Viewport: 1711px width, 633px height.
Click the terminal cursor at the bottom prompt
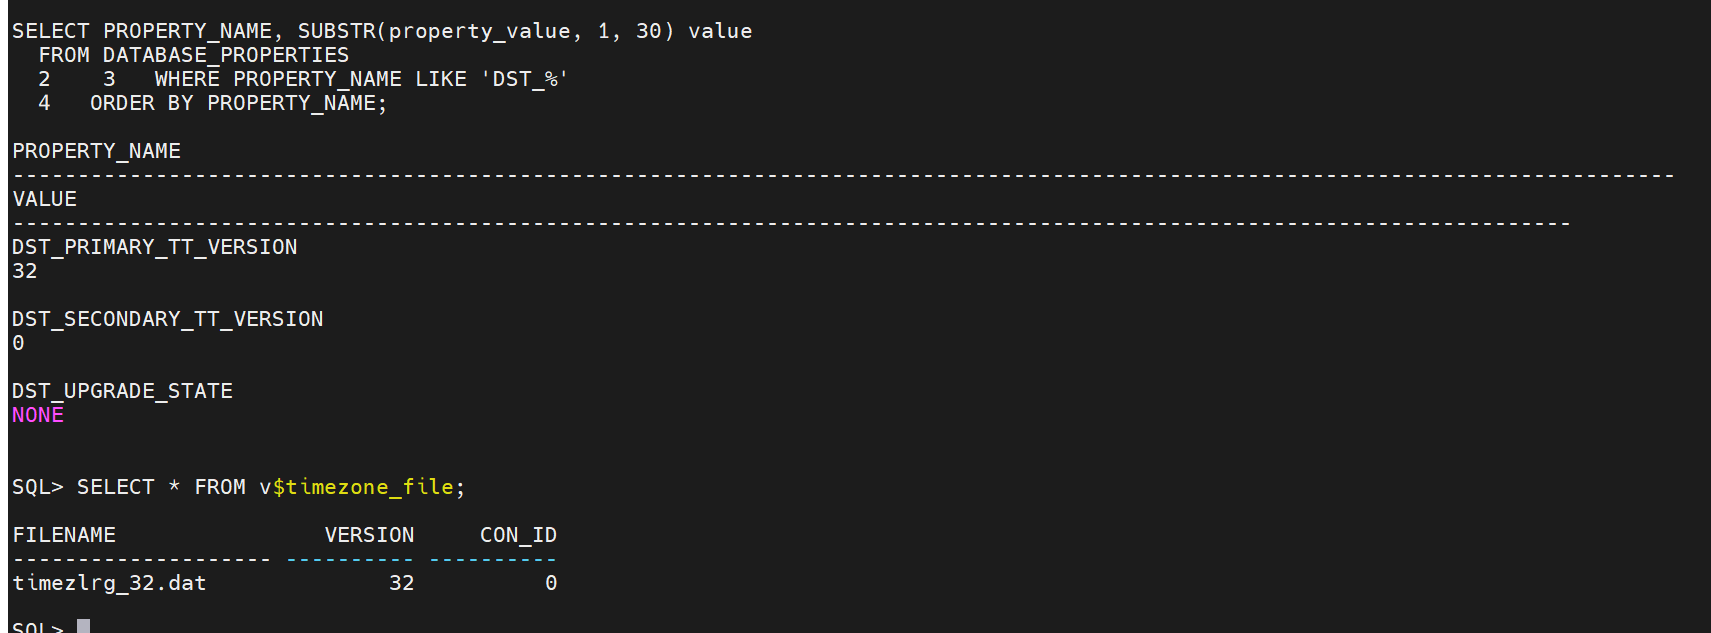pyautogui.click(x=84, y=626)
